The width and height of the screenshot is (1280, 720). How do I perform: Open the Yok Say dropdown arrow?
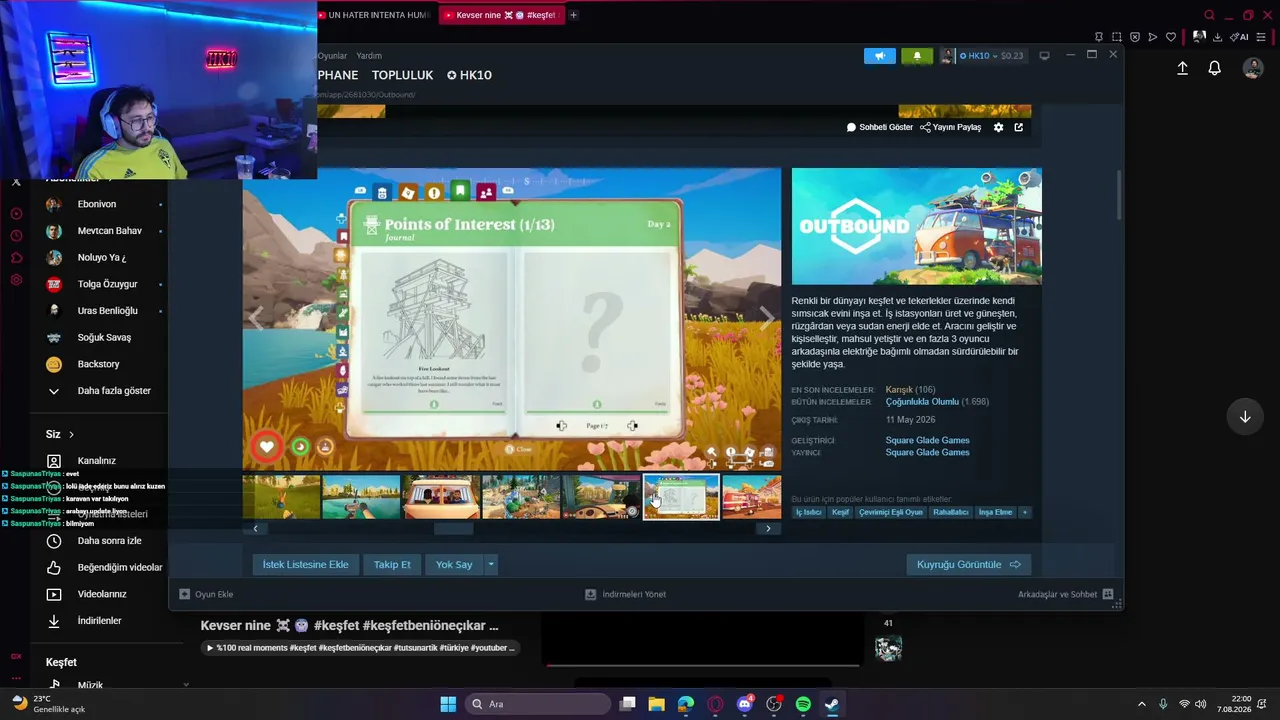(x=490, y=565)
